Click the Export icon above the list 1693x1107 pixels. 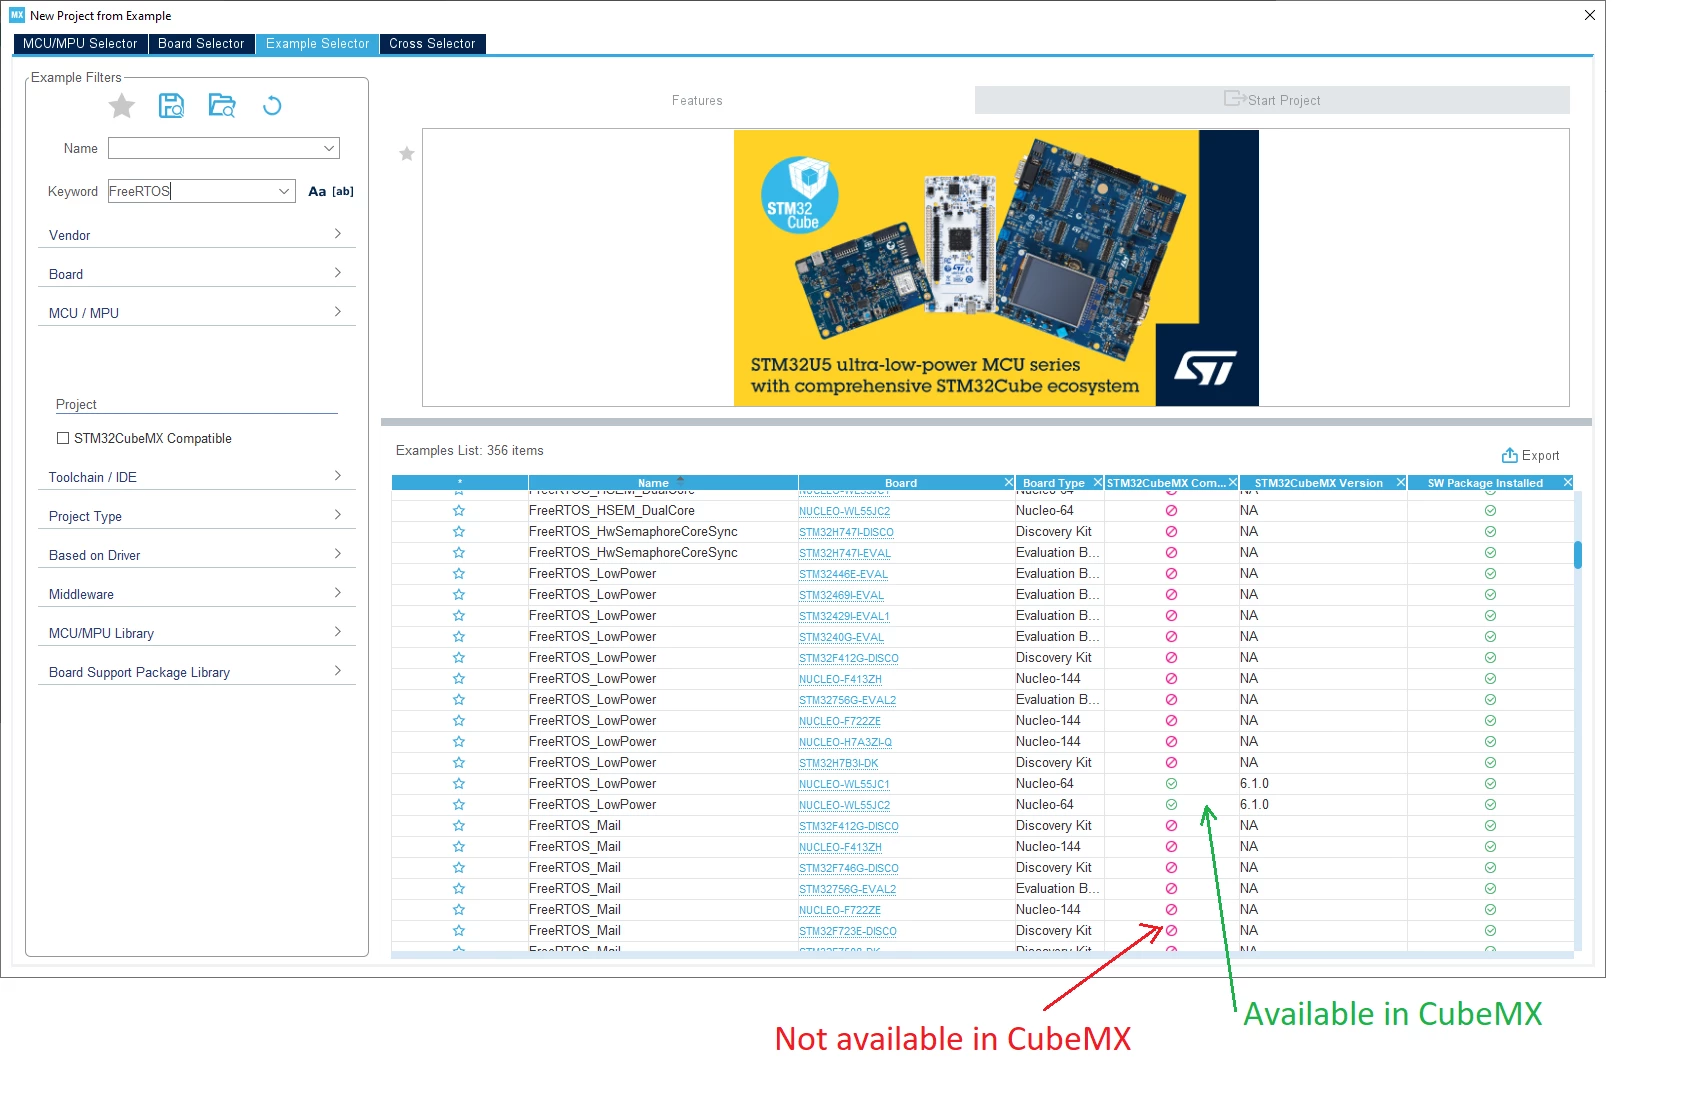(1509, 455)
